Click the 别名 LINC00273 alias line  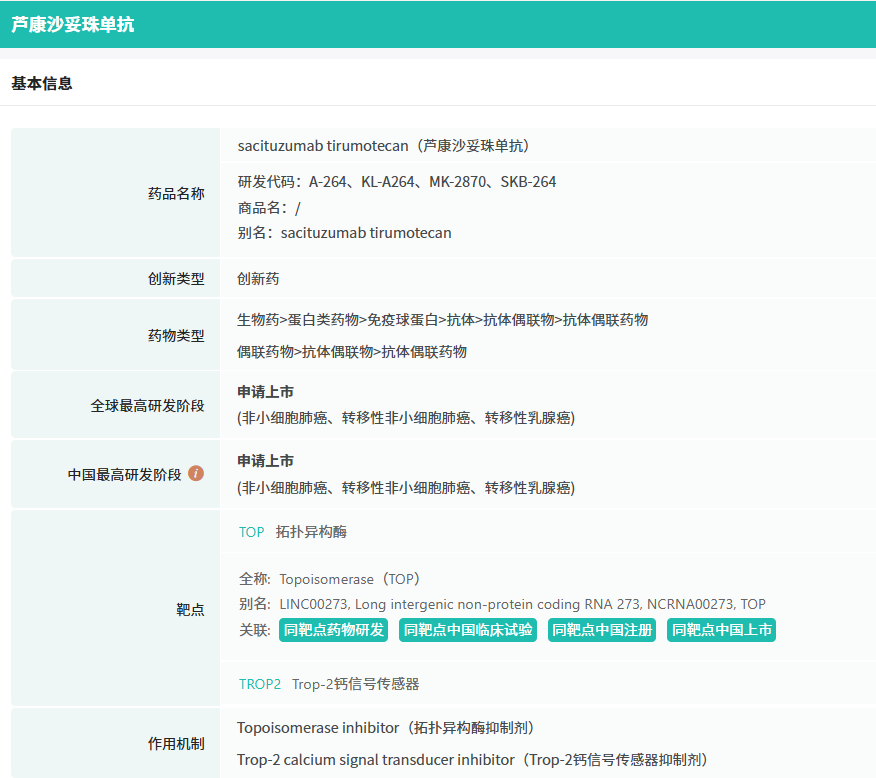(x=502, y=604)
